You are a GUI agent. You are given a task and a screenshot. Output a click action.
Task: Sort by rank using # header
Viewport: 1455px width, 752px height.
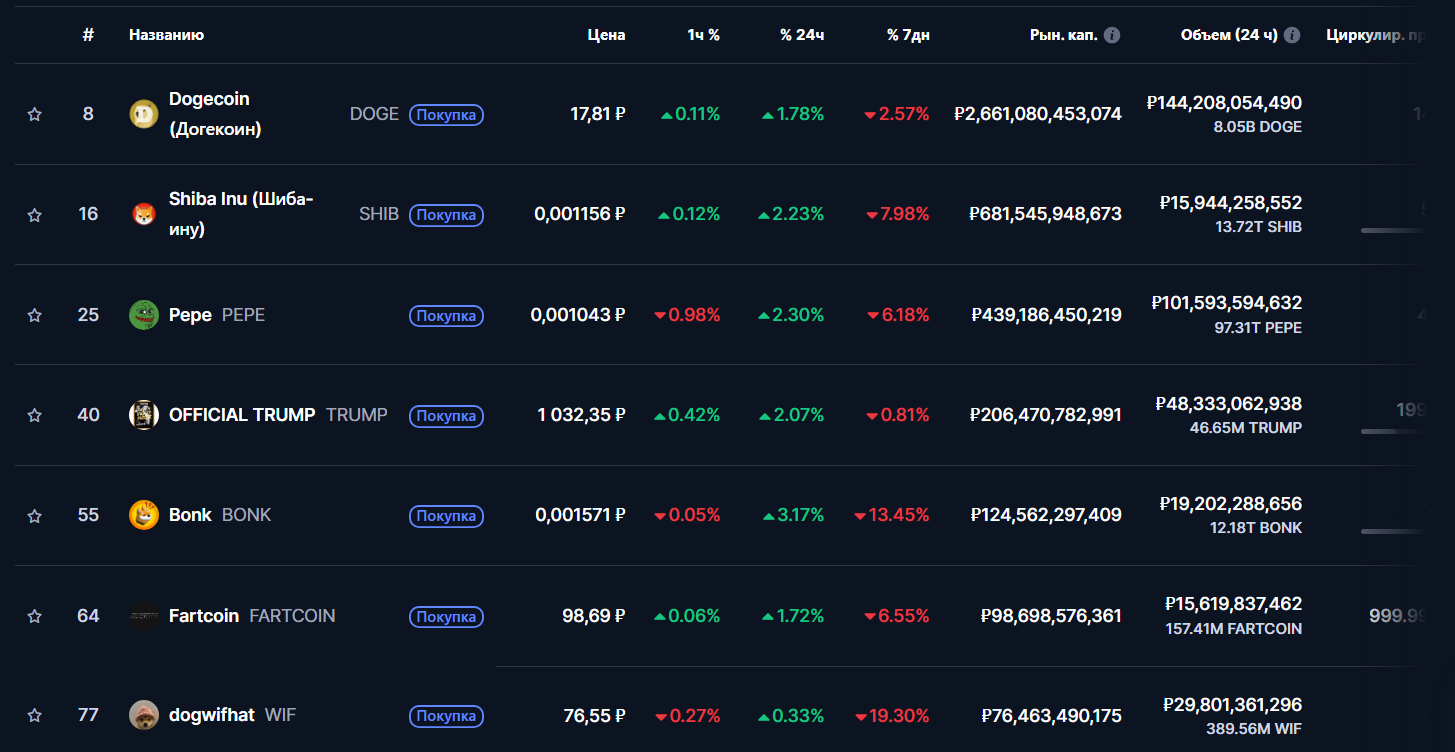point(88,35)
